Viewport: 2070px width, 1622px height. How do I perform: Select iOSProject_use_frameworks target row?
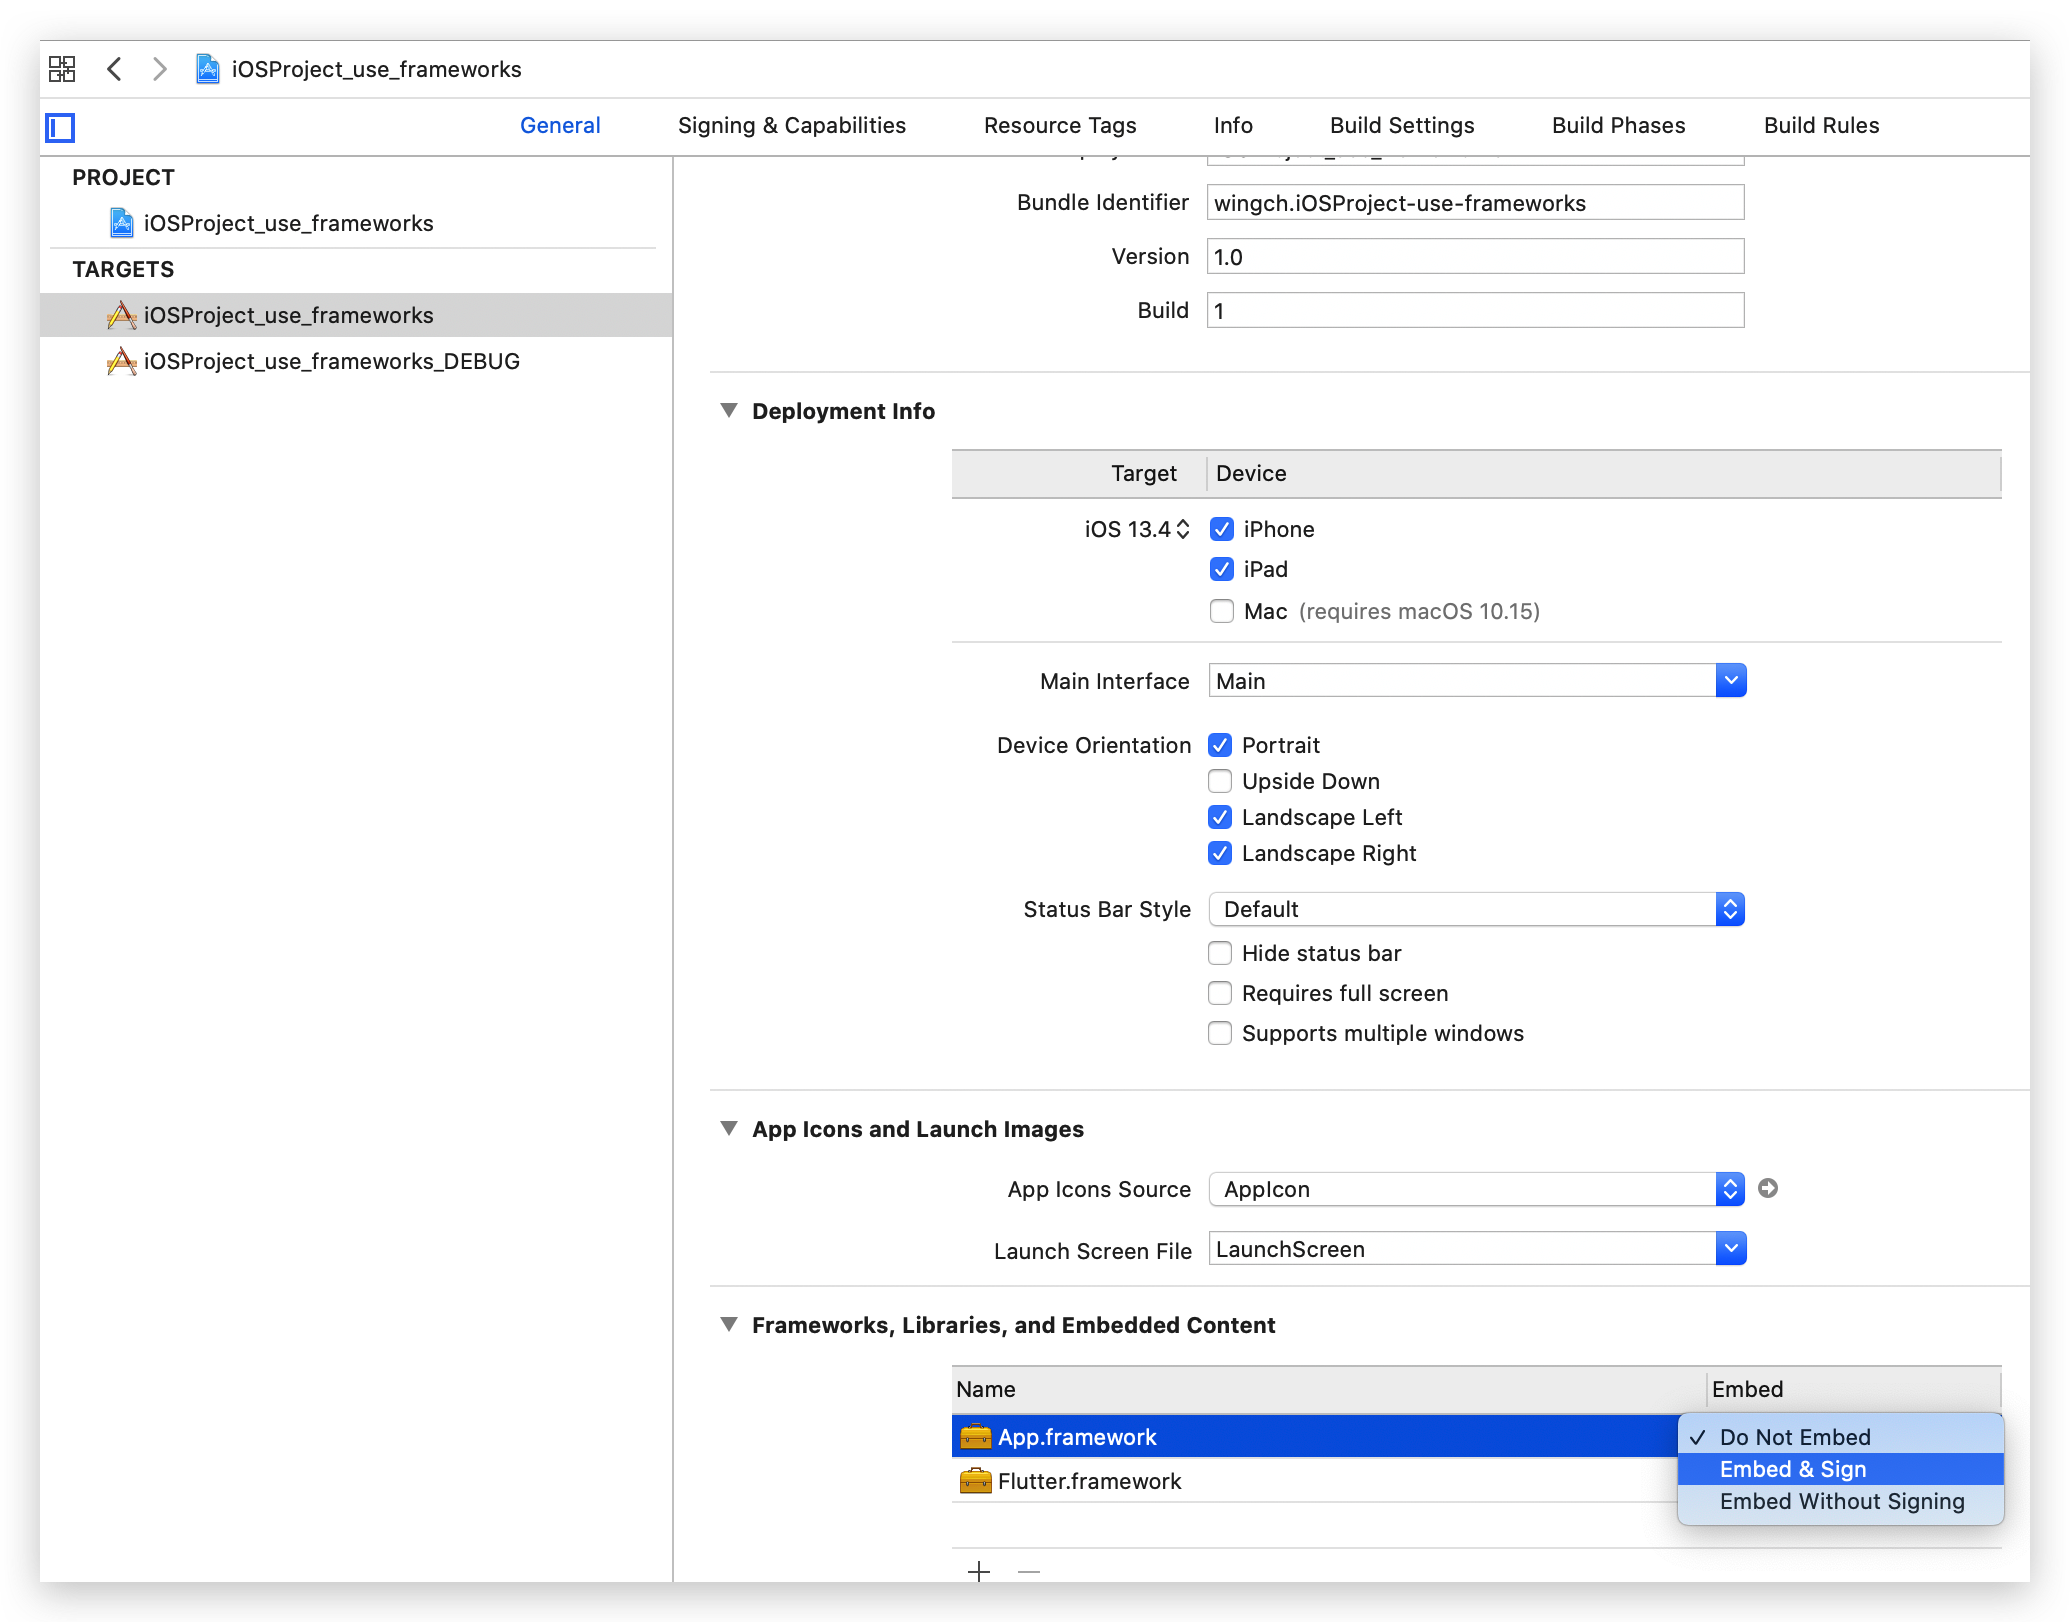(x=355, y=315)
